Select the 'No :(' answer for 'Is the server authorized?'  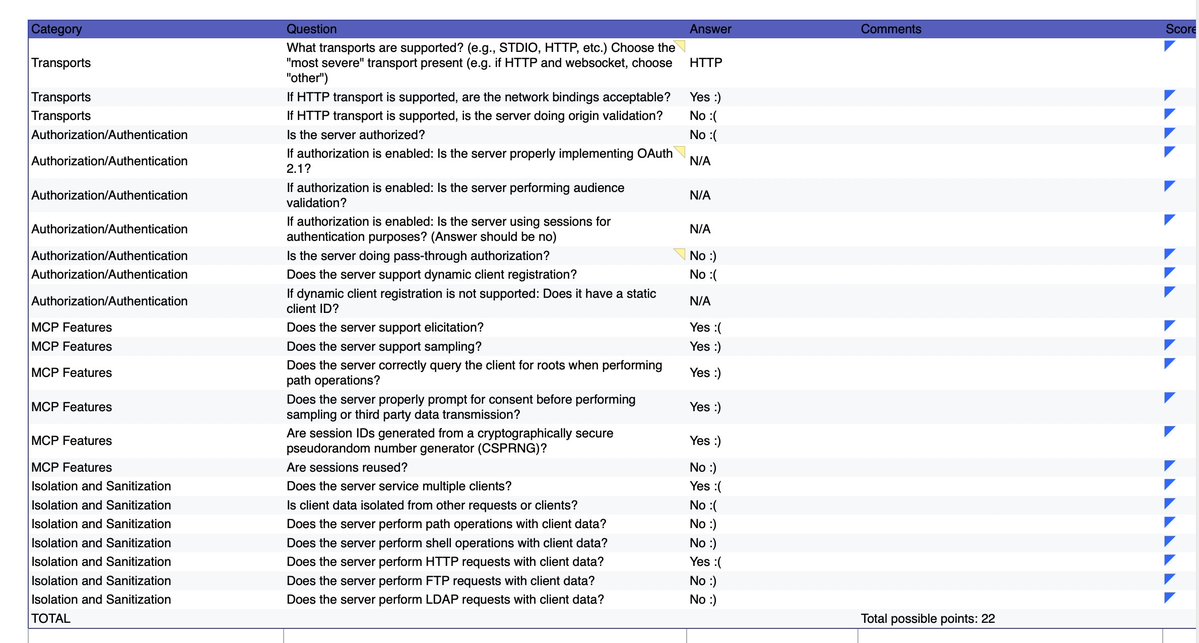click(703, 135)
